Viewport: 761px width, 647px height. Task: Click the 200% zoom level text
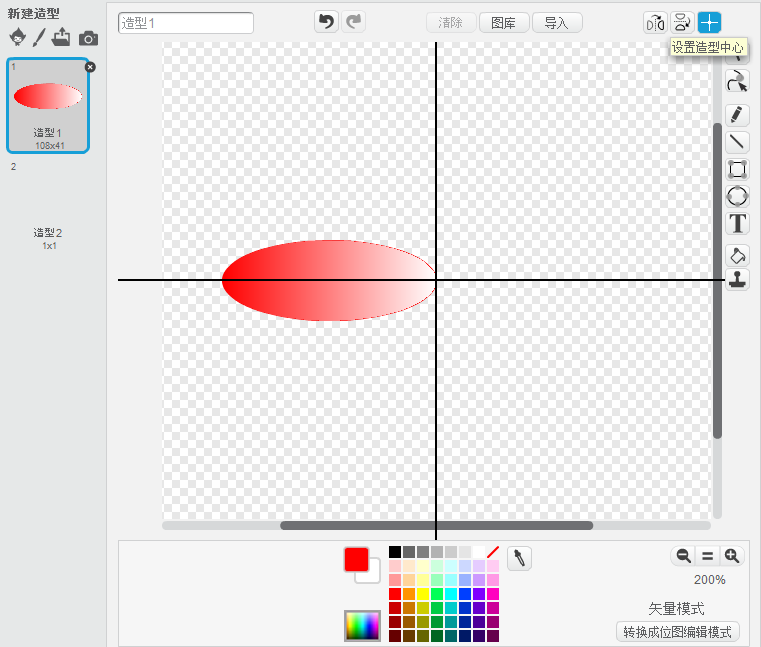709,580
